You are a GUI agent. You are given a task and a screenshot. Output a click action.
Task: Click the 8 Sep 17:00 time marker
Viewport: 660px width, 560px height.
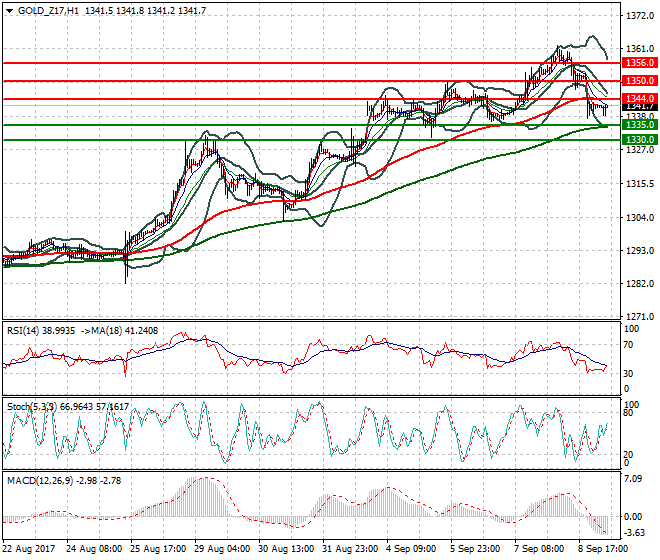(x=604, y=549)
